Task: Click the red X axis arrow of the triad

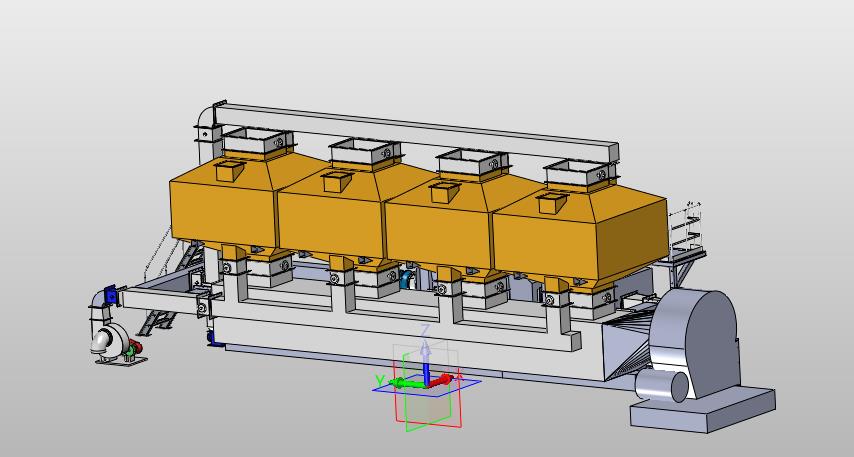Action: (440, 380)
